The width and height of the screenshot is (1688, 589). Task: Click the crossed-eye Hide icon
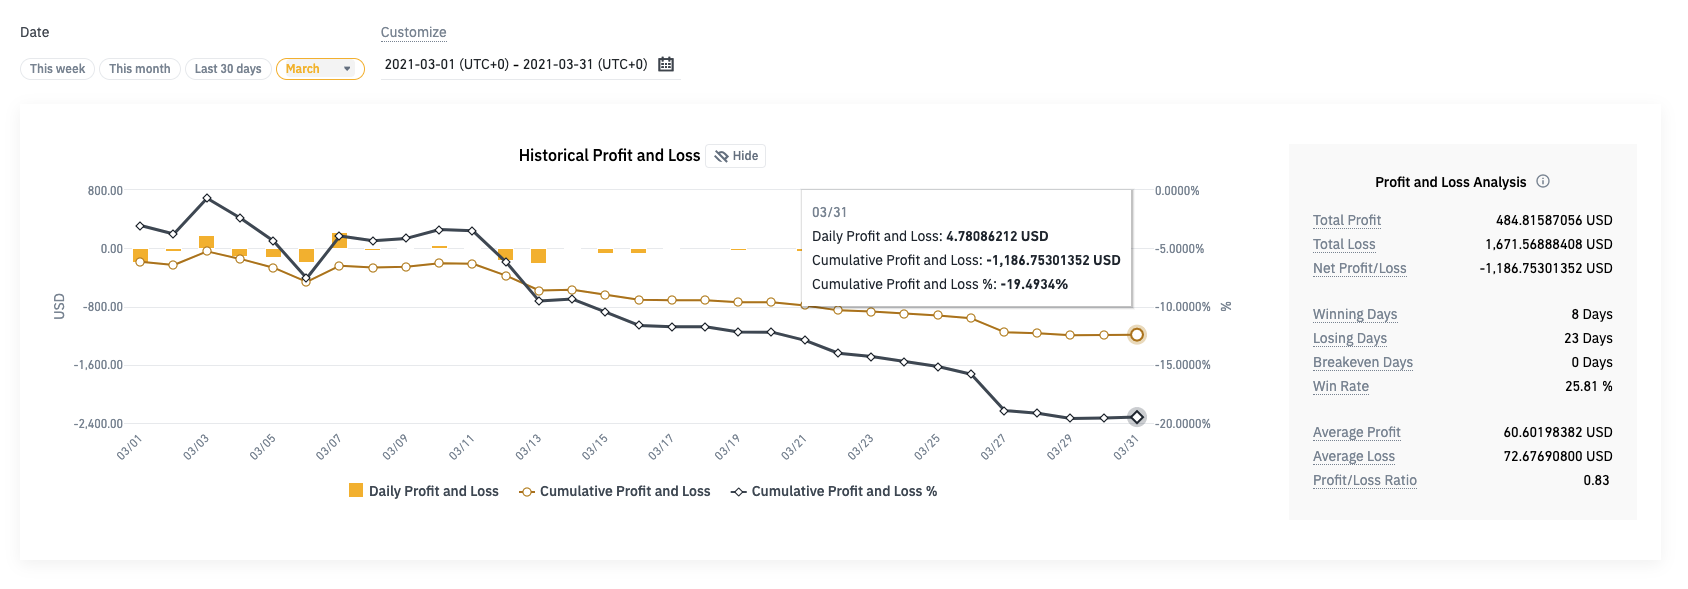[721, 156]
